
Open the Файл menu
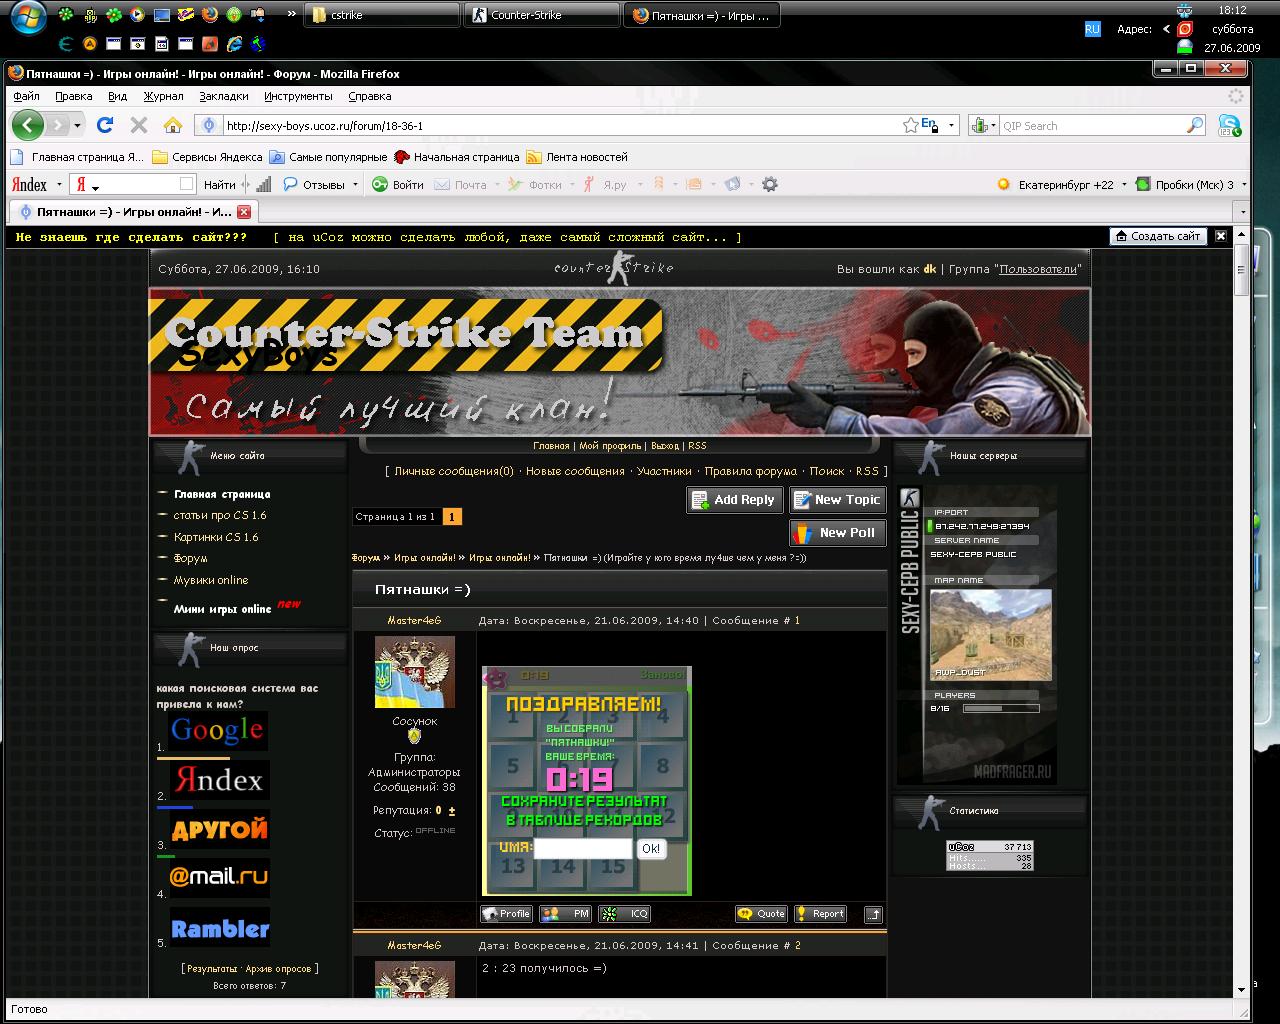click(x=27, y=96)
